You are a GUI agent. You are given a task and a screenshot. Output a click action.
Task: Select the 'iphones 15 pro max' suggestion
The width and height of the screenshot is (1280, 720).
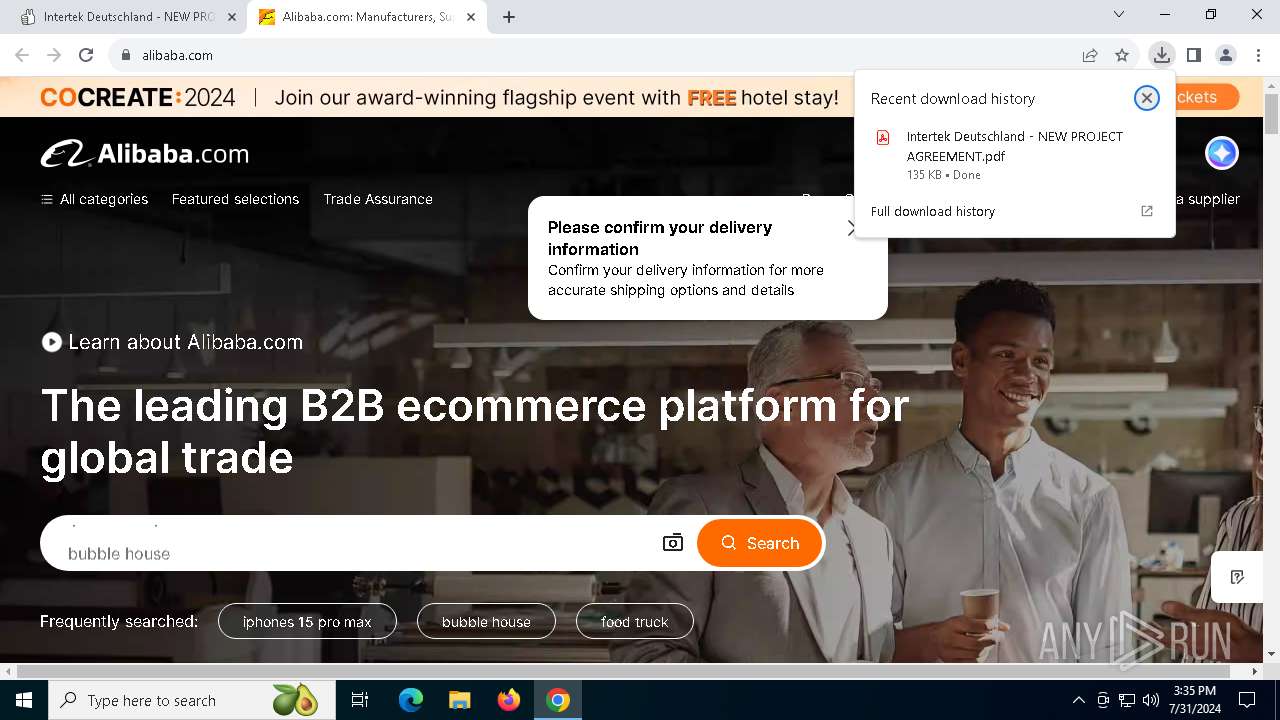pos(307,622)
